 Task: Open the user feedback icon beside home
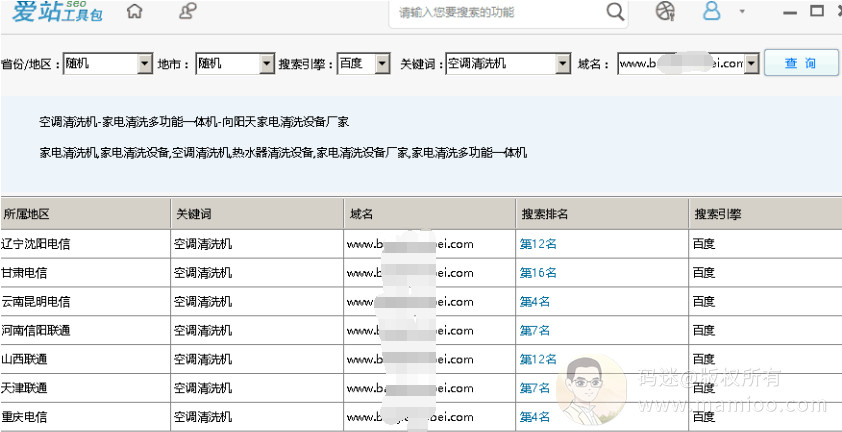coord(187,12)
